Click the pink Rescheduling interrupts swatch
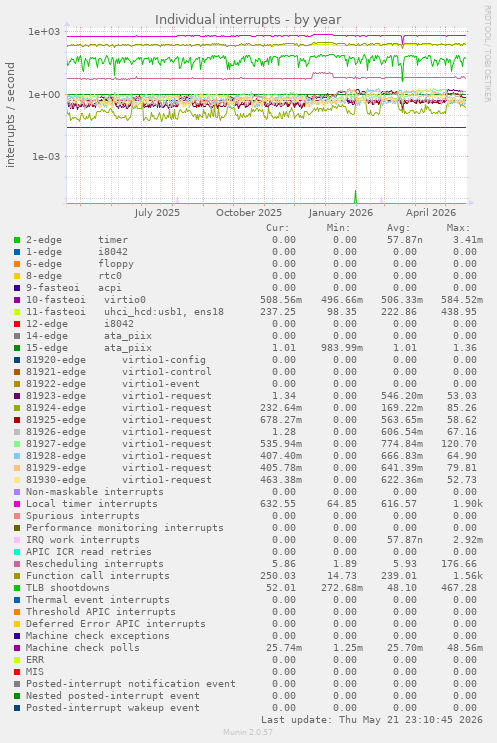Image resolution: width=497 pixels, height=743 pixels. [17, 564]
